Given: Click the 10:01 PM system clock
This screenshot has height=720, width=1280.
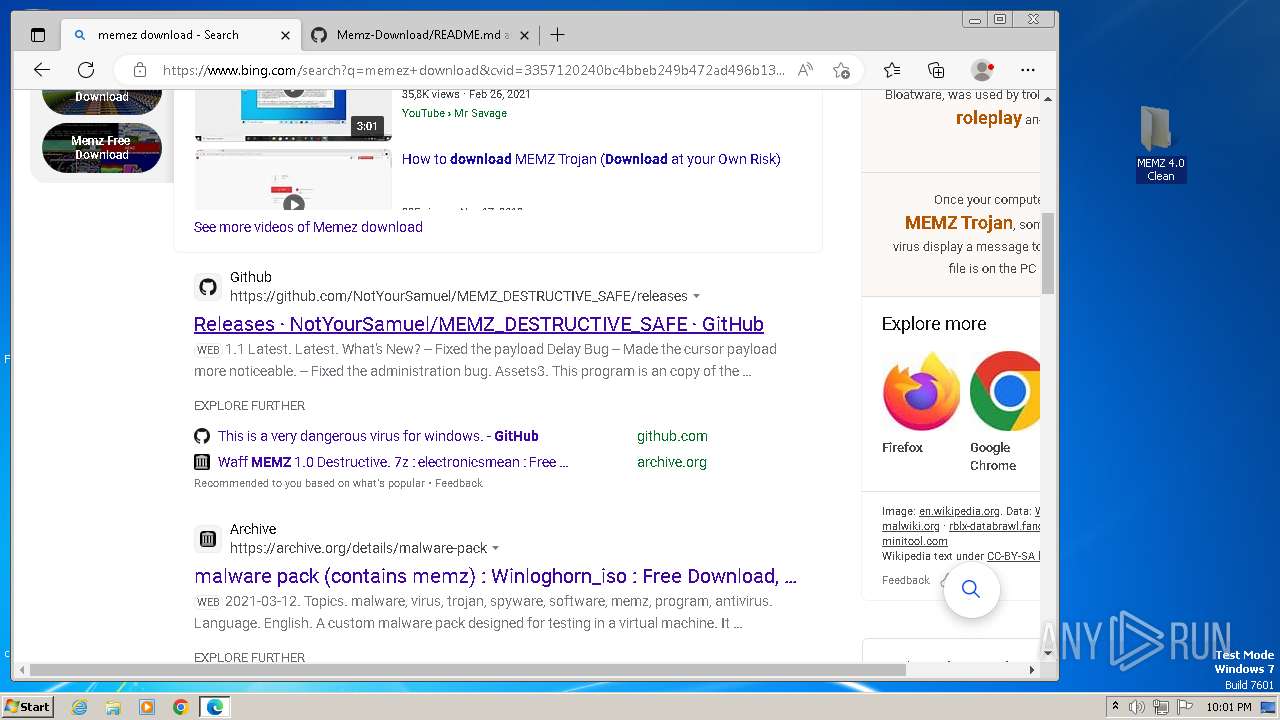Looking at the screenshot, I should (1228, 707).
